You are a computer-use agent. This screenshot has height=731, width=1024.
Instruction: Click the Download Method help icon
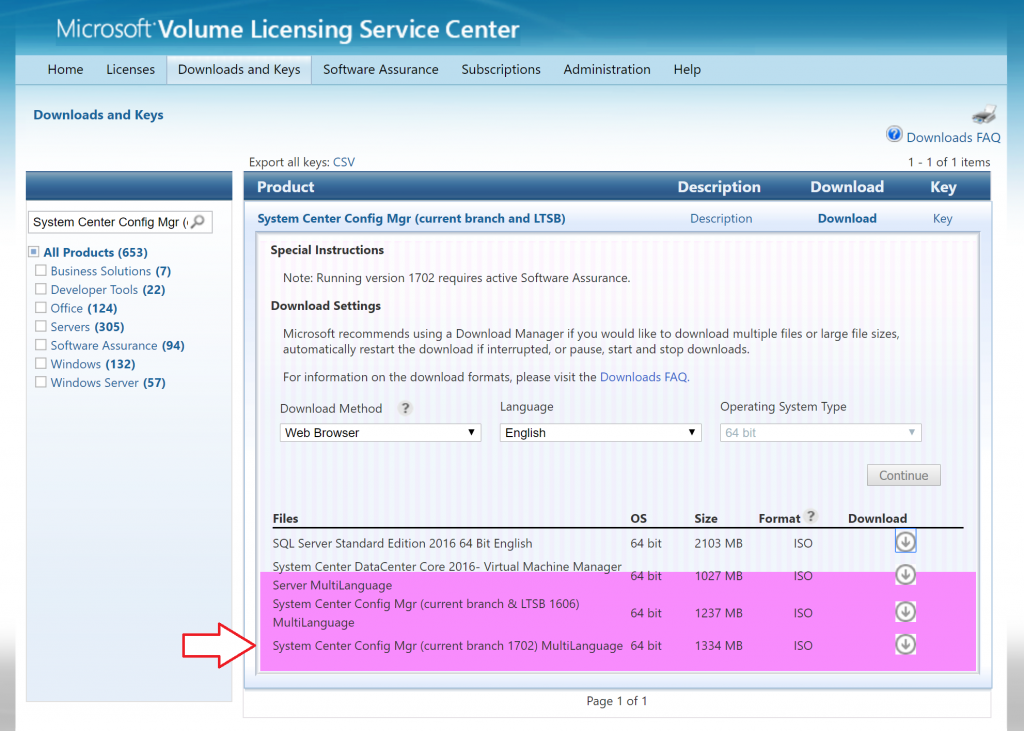point(406,408)
